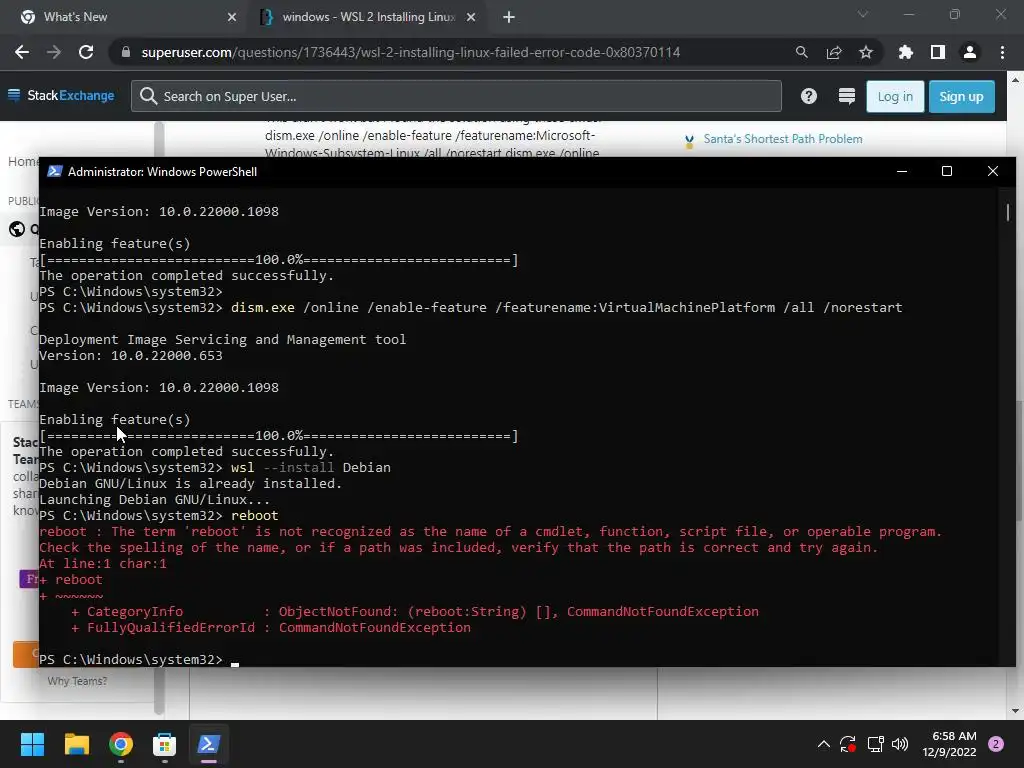The height and width of the screenshot is (768, 1024).
Task: Open the clock and date in taskbar
Action: [x=950, y=744]
